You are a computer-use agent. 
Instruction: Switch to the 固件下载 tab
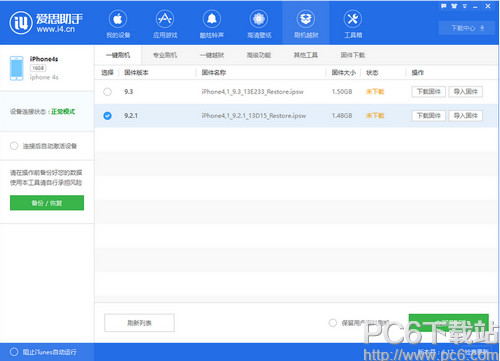[353, 55]
